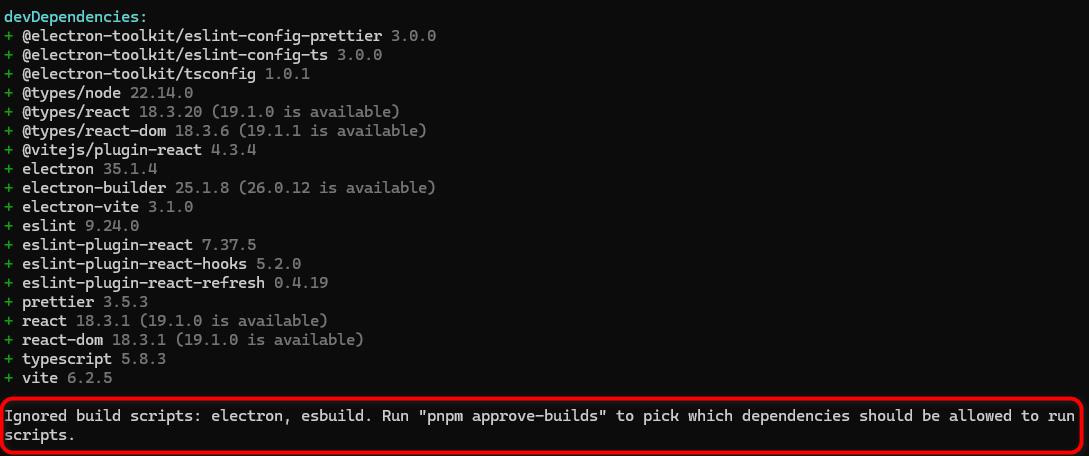Image resolution: width=1089 pixels, height=456 pixels.
Task: Click the react-dom 18.3.1 line
Action: click(x=184, y=339)
